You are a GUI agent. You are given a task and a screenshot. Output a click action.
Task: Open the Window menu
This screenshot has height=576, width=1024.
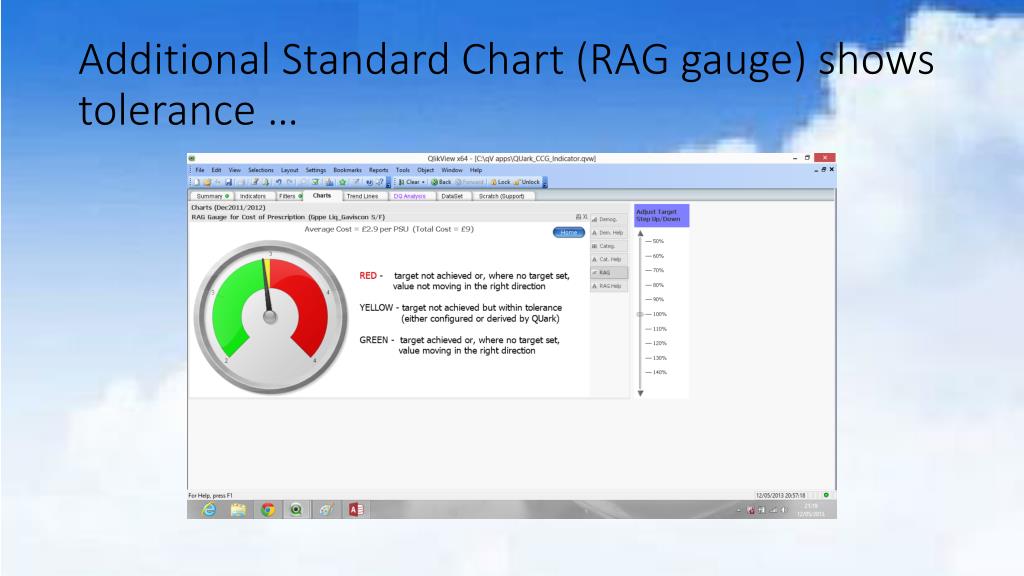(452, 170)
